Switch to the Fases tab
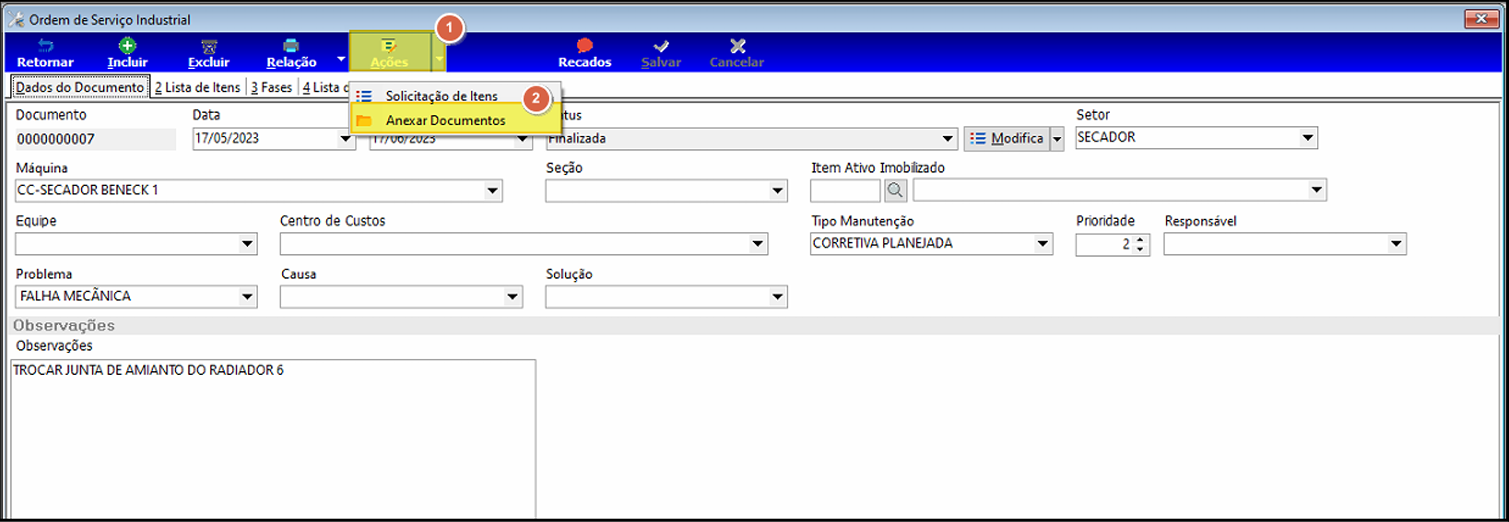 pos(272,88)
